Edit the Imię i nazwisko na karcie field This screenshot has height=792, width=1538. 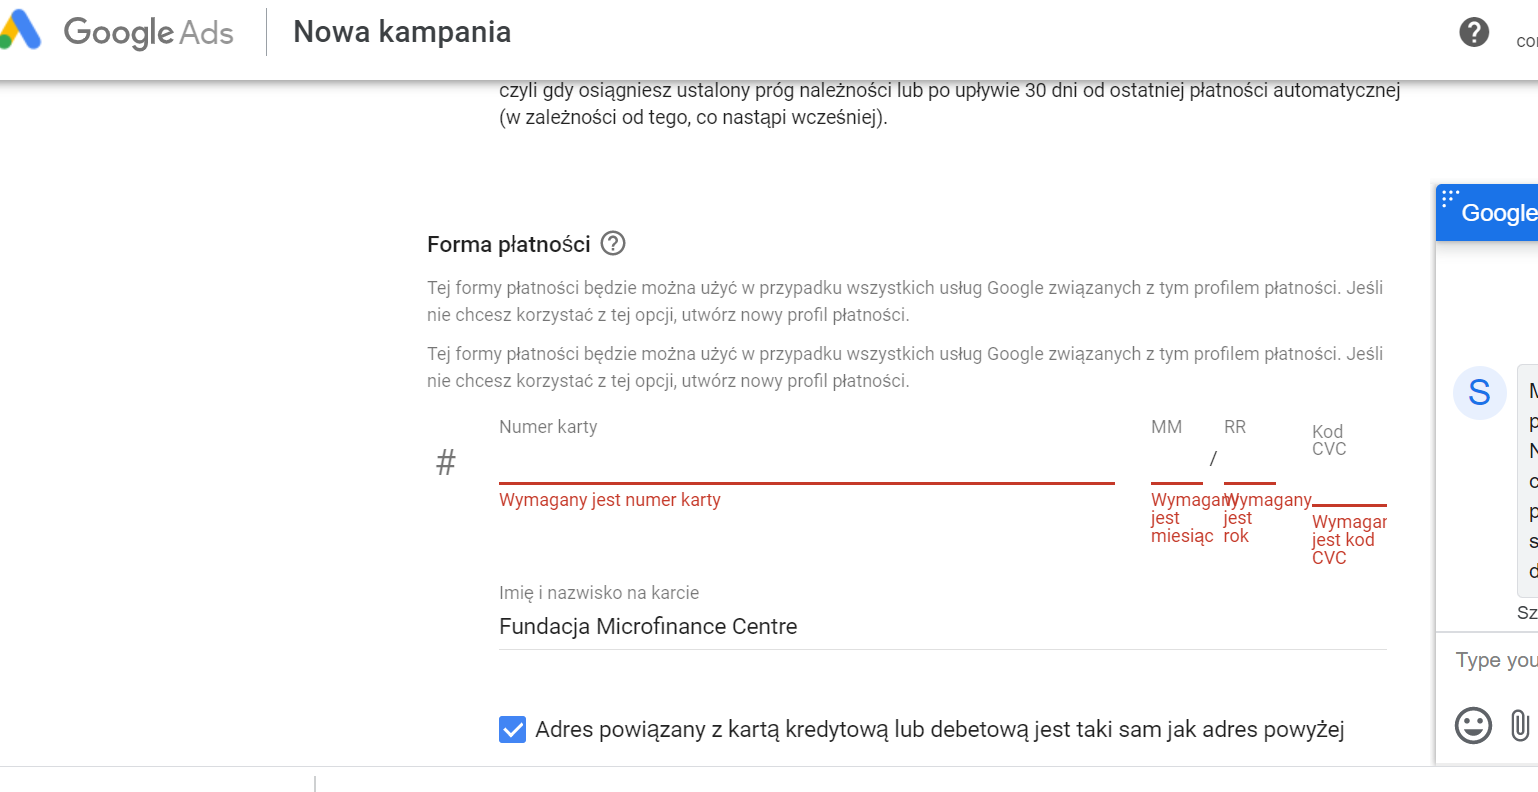[942, 627]
